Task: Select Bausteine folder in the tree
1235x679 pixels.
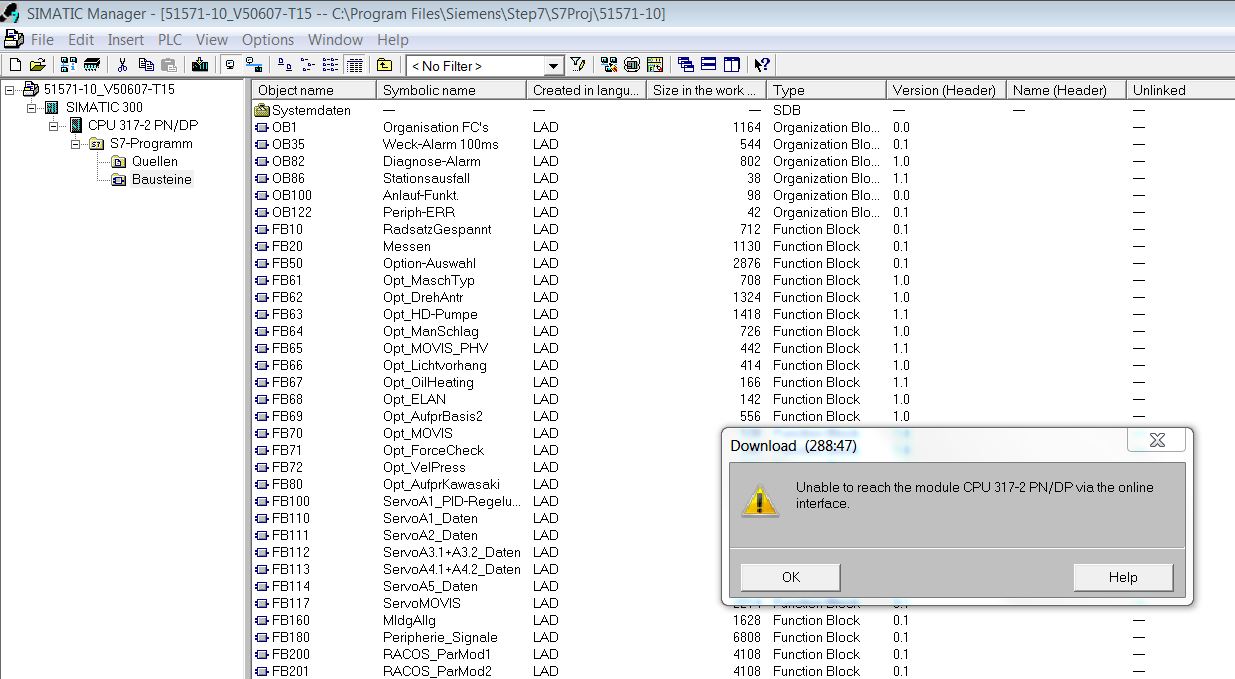Action: [152, 180]
